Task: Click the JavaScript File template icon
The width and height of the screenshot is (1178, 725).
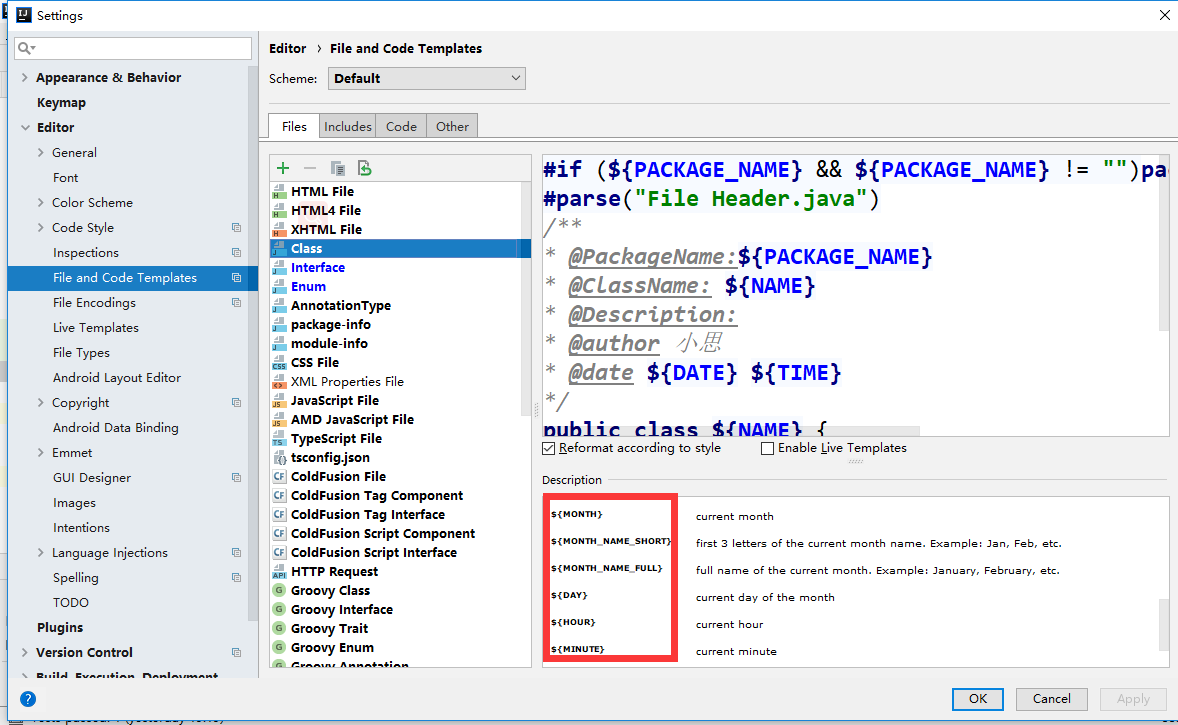Action: click(x=279, y=401)
